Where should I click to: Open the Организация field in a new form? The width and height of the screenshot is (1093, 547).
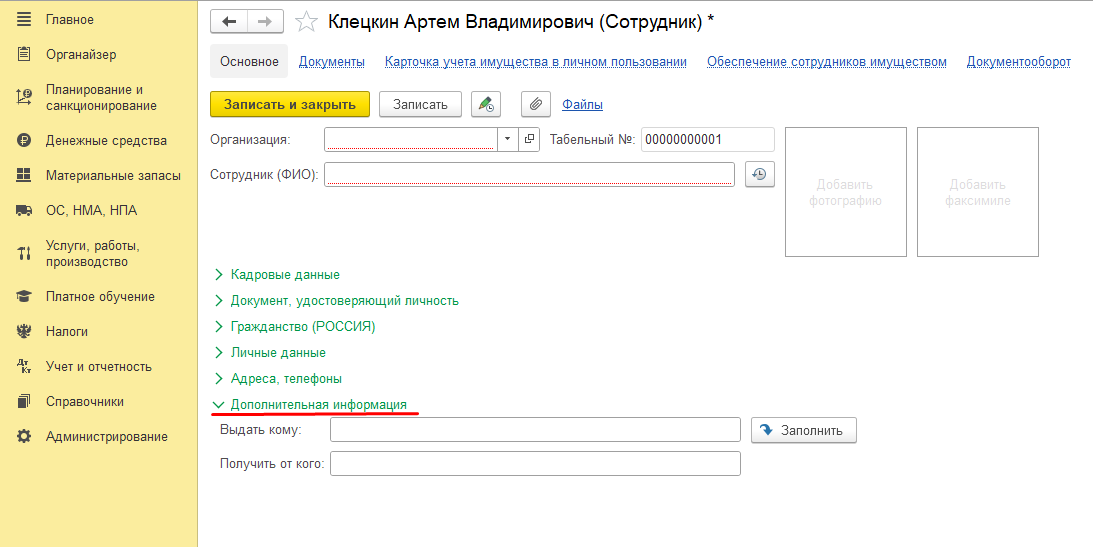tap(529, 139)
